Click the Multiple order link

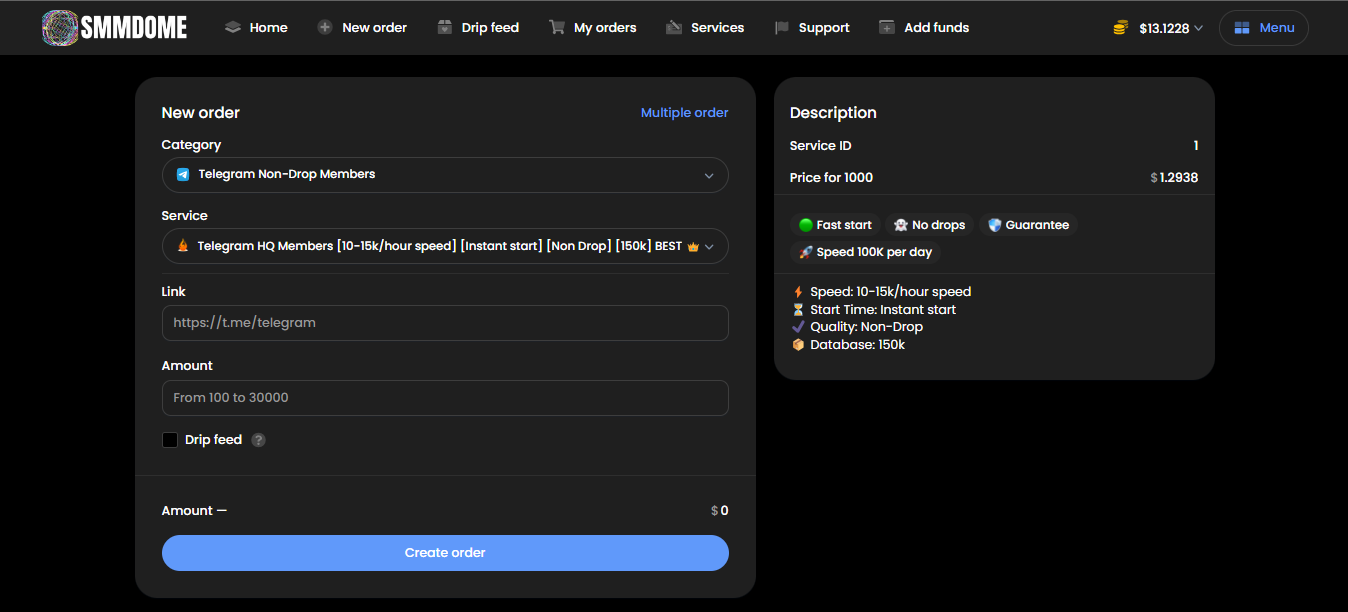685,113
